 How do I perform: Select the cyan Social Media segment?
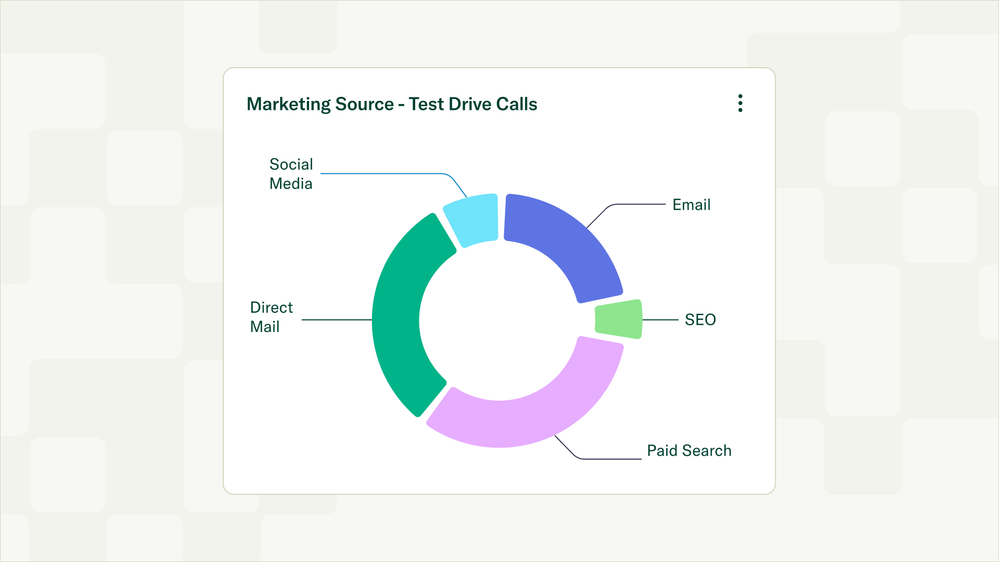473,219
